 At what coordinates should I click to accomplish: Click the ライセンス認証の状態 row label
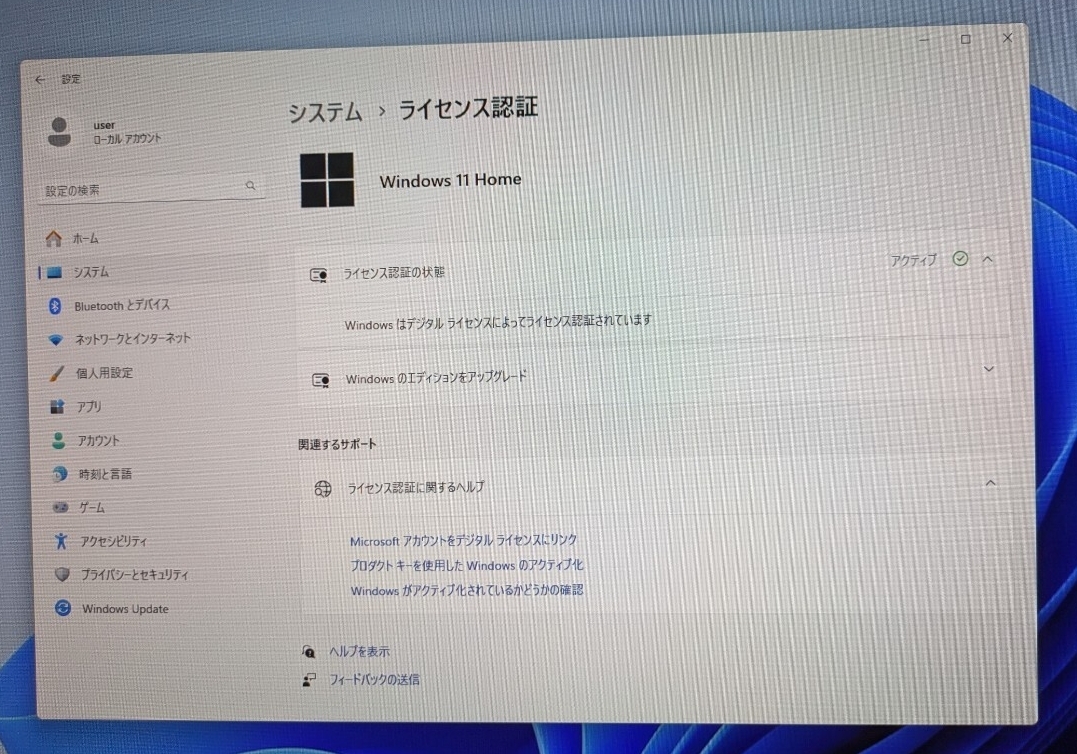[394, 273]
